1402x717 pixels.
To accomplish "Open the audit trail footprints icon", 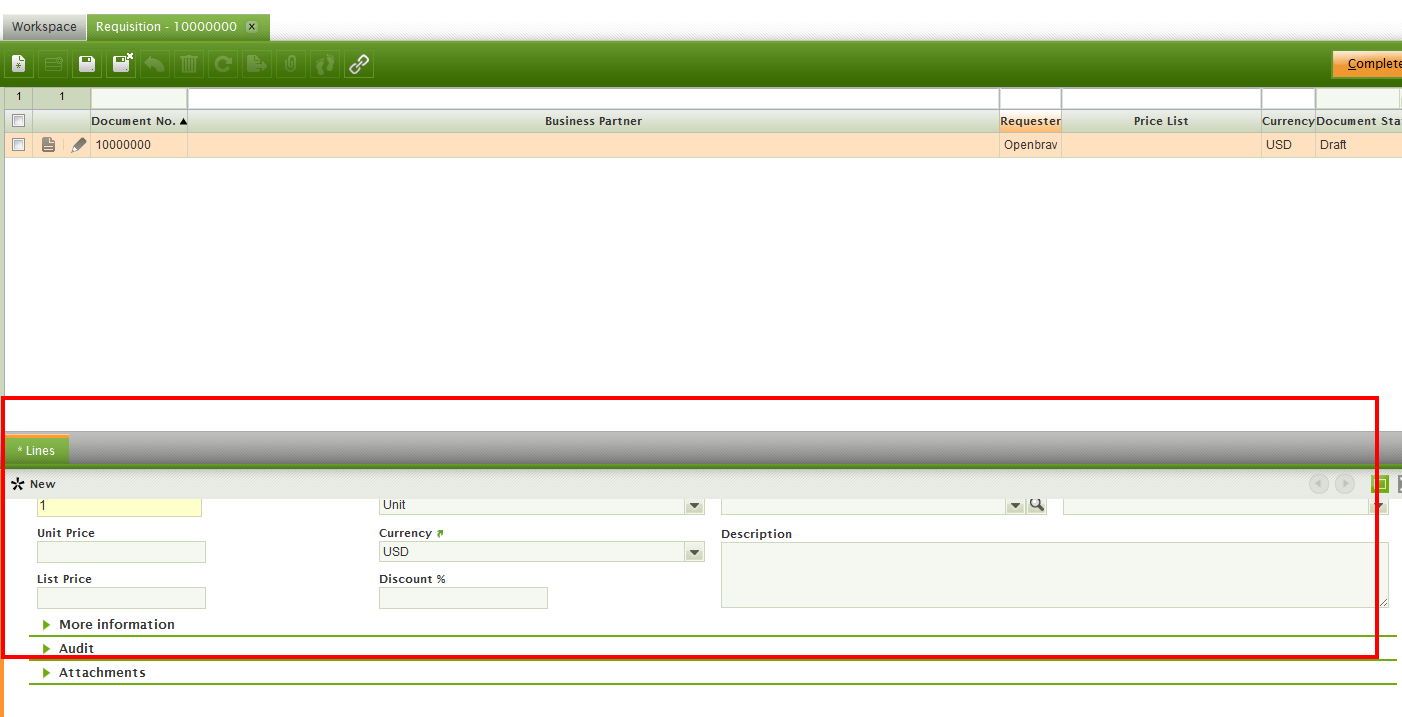I will 325,65.
